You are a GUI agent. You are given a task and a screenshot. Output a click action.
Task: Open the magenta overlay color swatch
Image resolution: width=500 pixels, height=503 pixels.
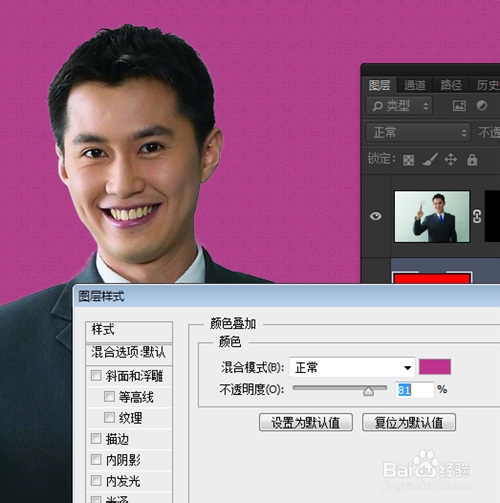(435, 367)
